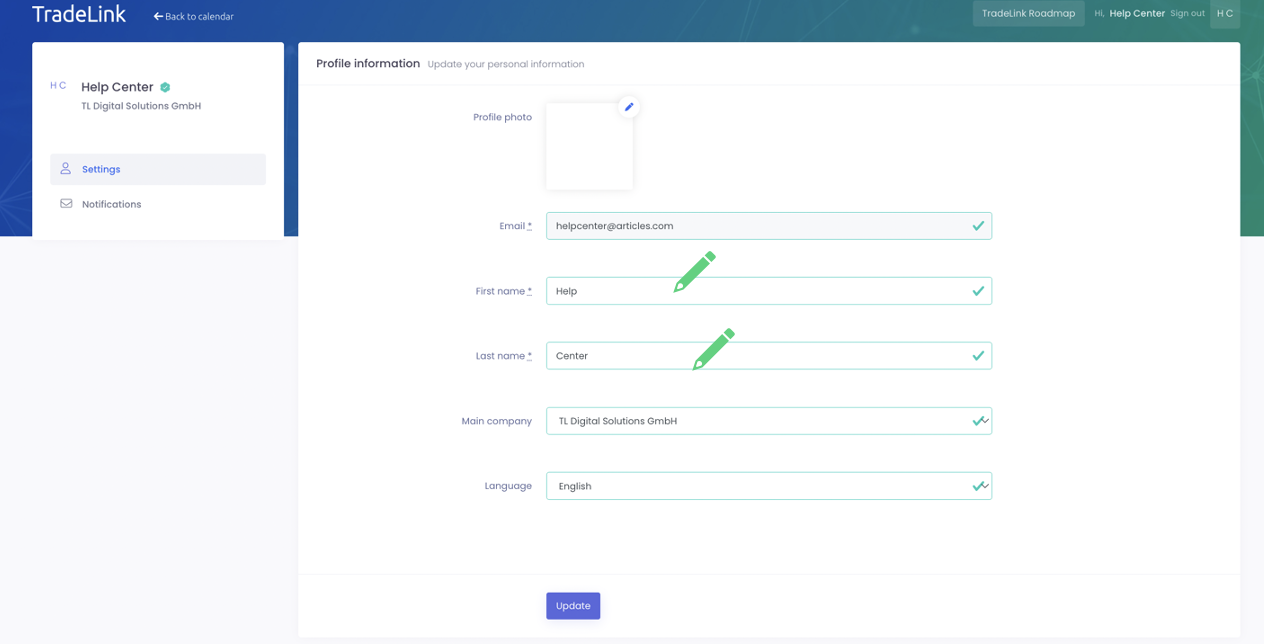The height and width of the screenshot is (644, 1264).
Task: Click the profile photo edit pencil icon
Action: tap(629, 107)
